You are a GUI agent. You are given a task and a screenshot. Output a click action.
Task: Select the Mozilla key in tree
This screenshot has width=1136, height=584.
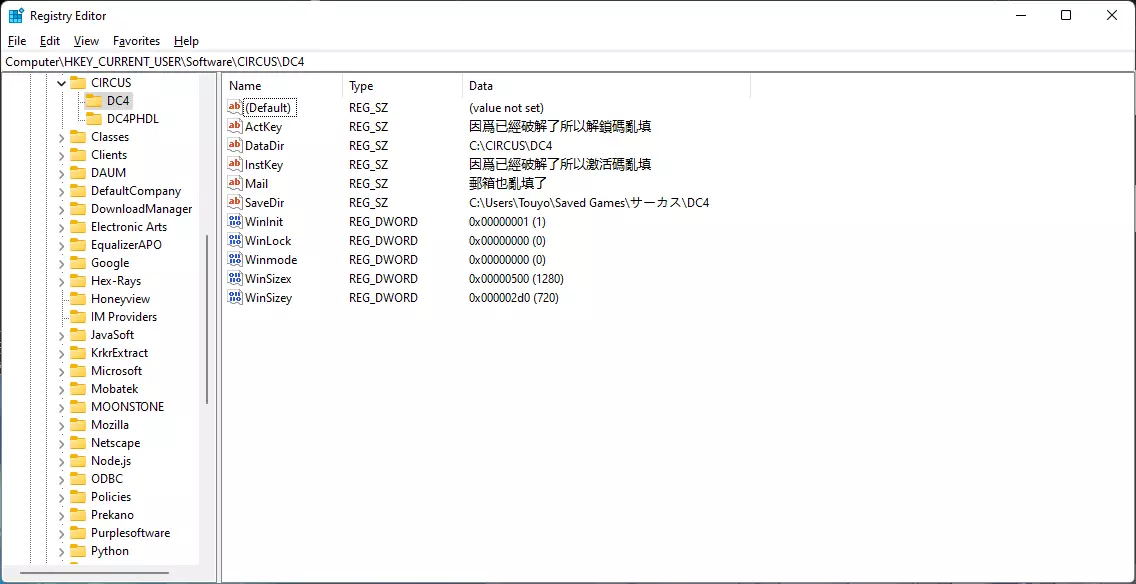tap(109, 425)
